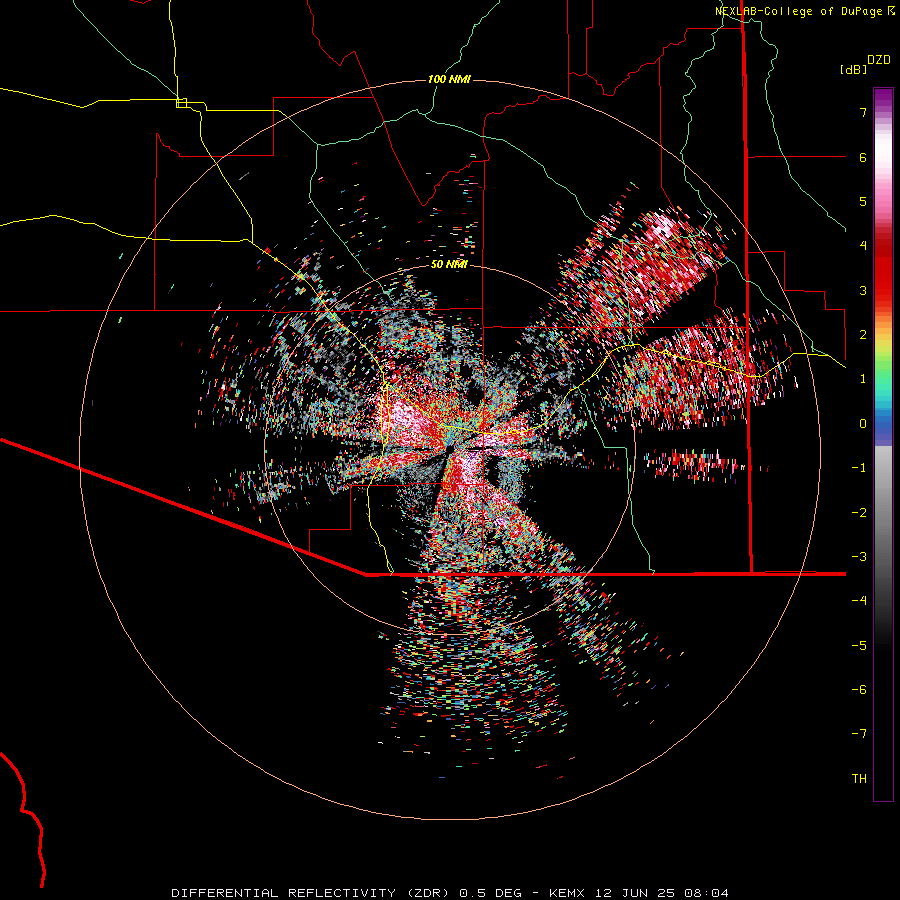Image resolution: width=900 pixels, height=900 pixels.
Task: Click the 4 value on color scale
Action: tap(863, 246)
